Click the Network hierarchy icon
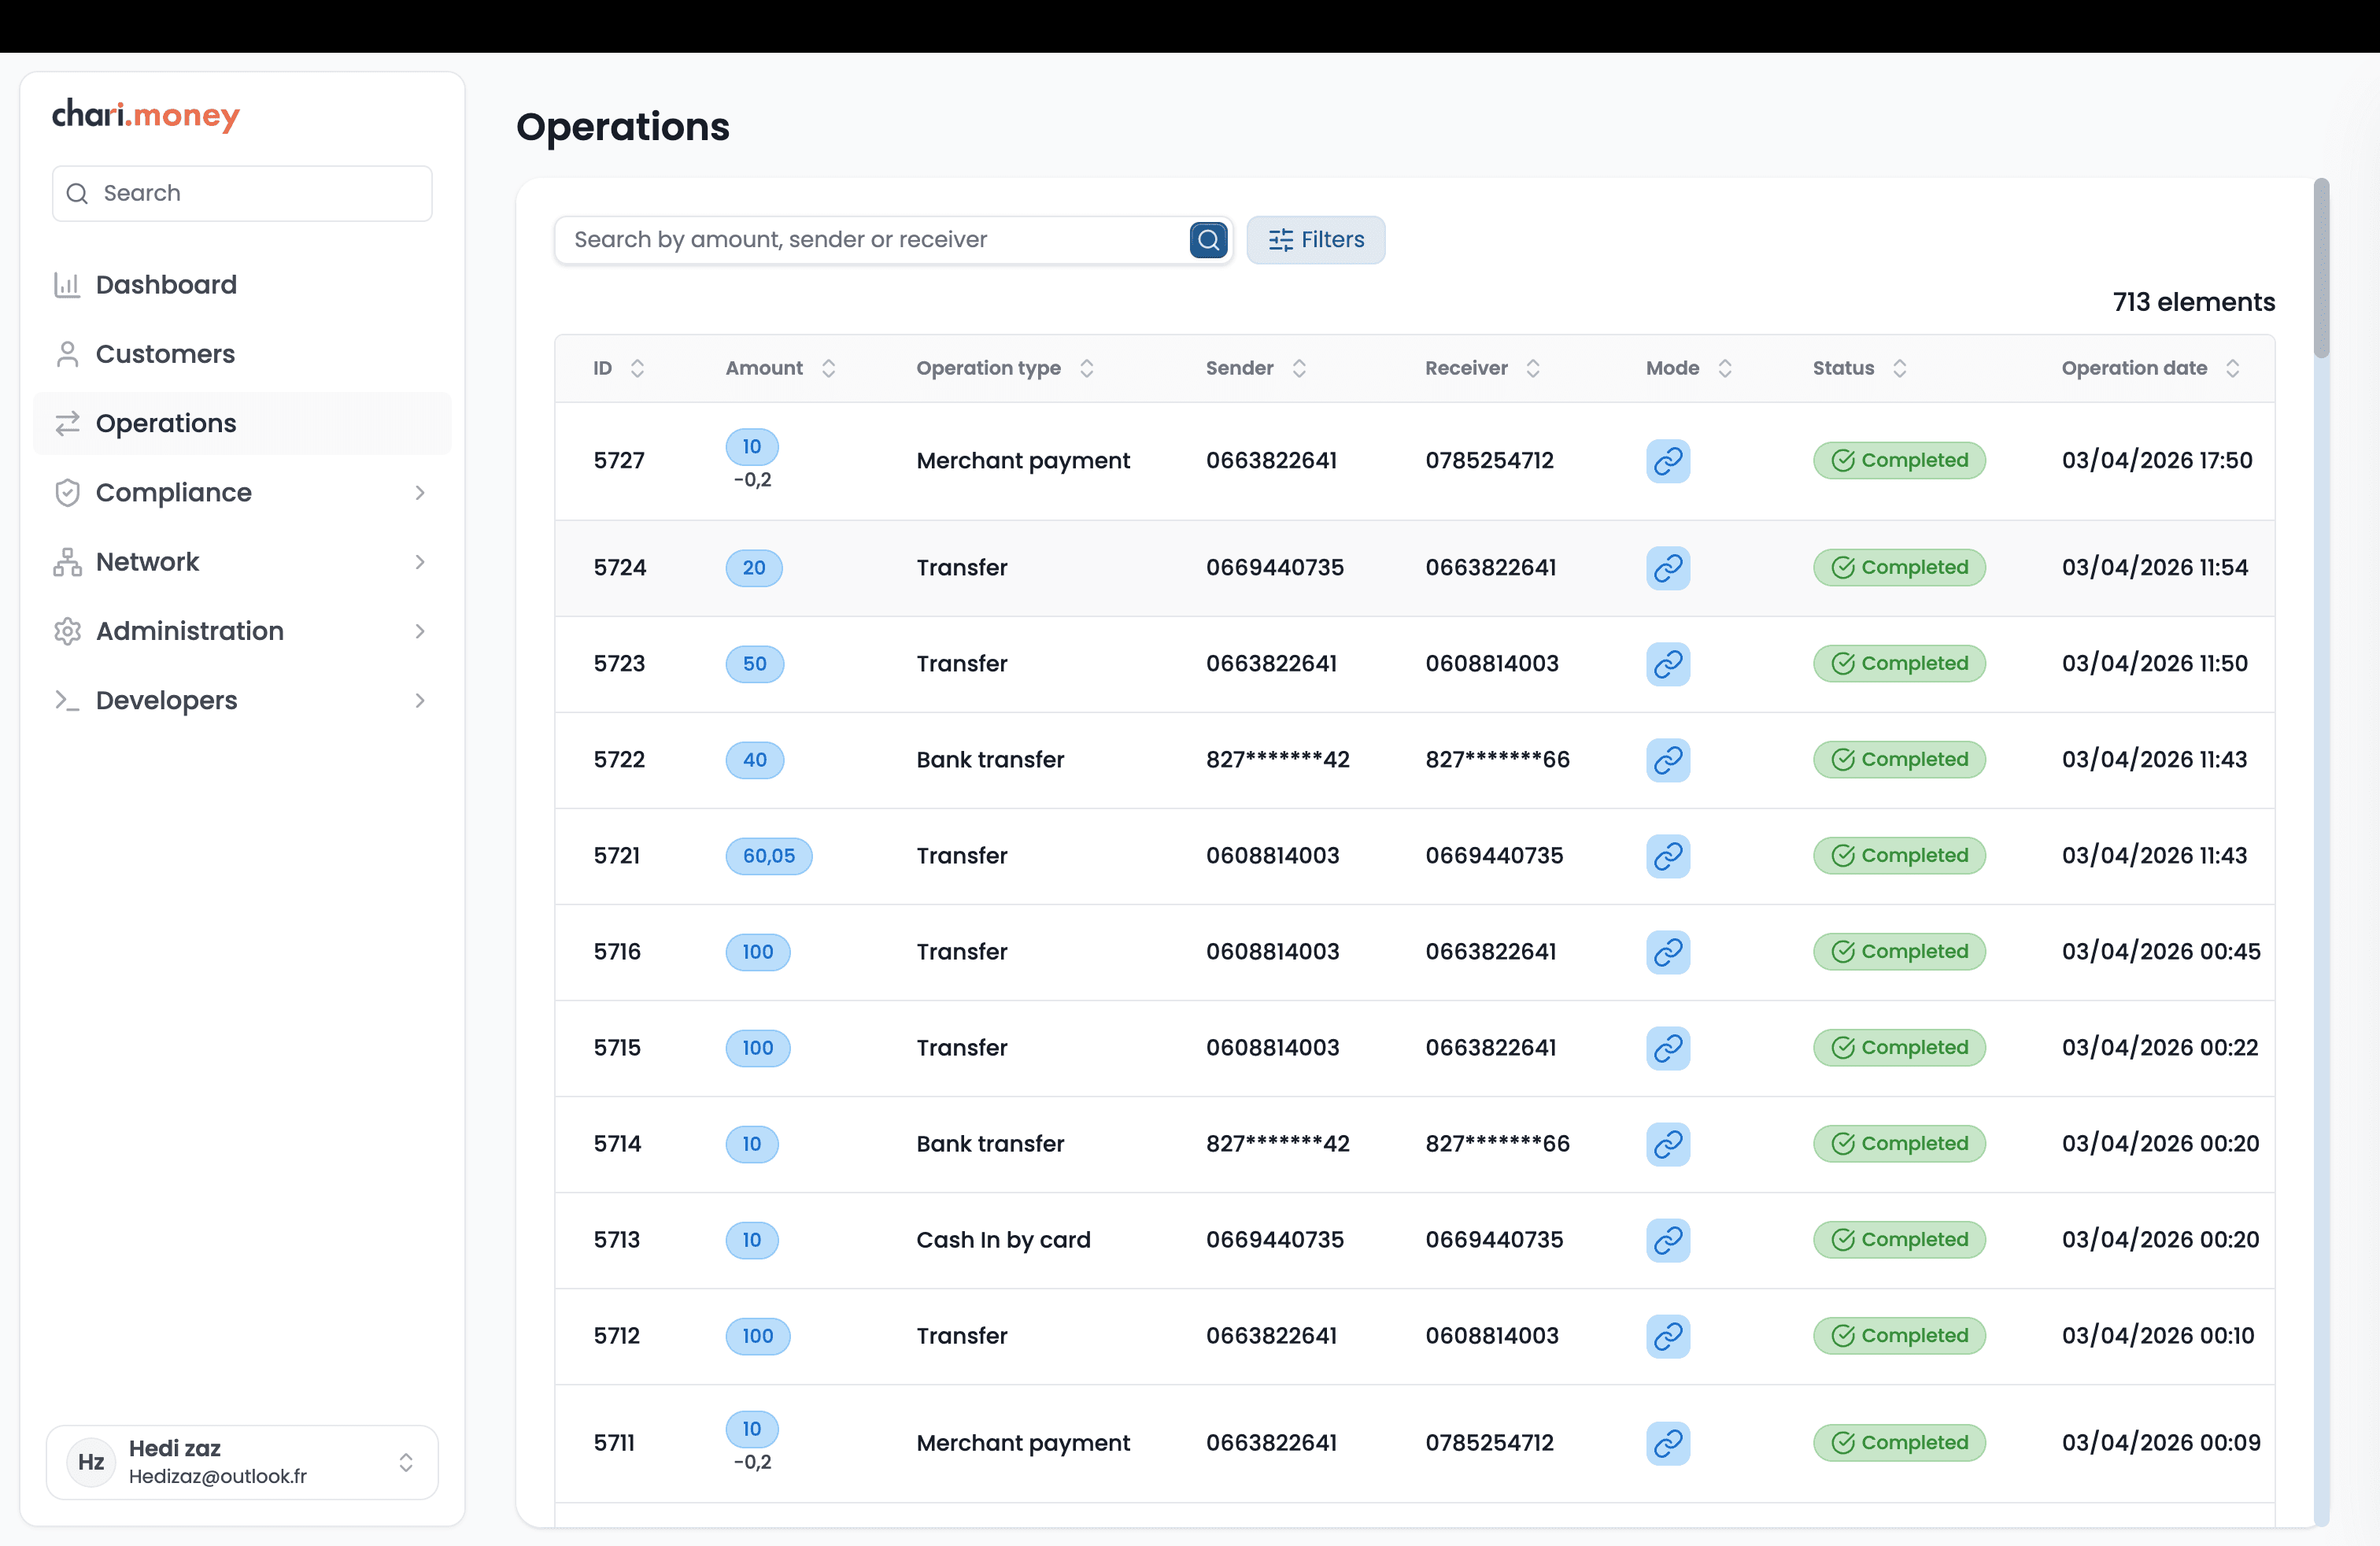 (x=67, y=562)
